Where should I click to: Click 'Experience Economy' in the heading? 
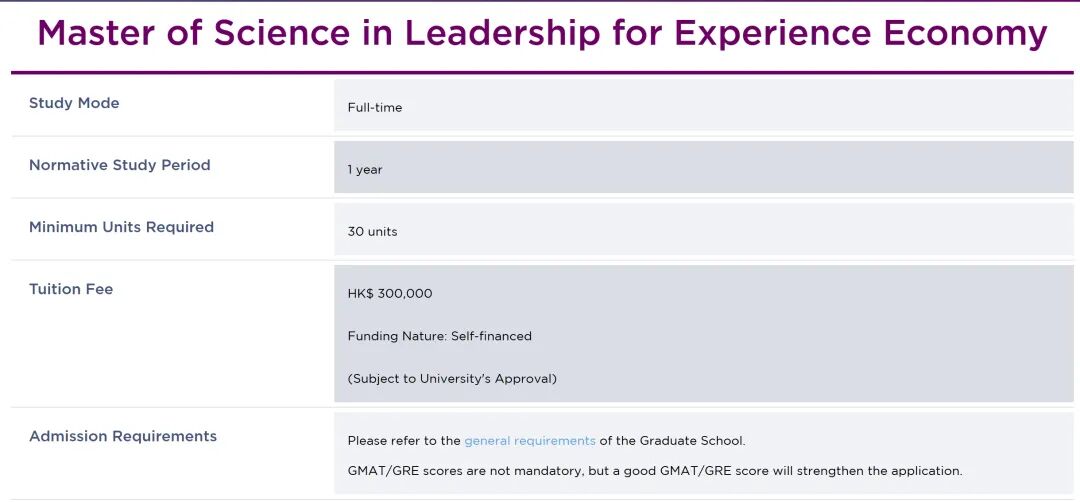pos(860,34)
